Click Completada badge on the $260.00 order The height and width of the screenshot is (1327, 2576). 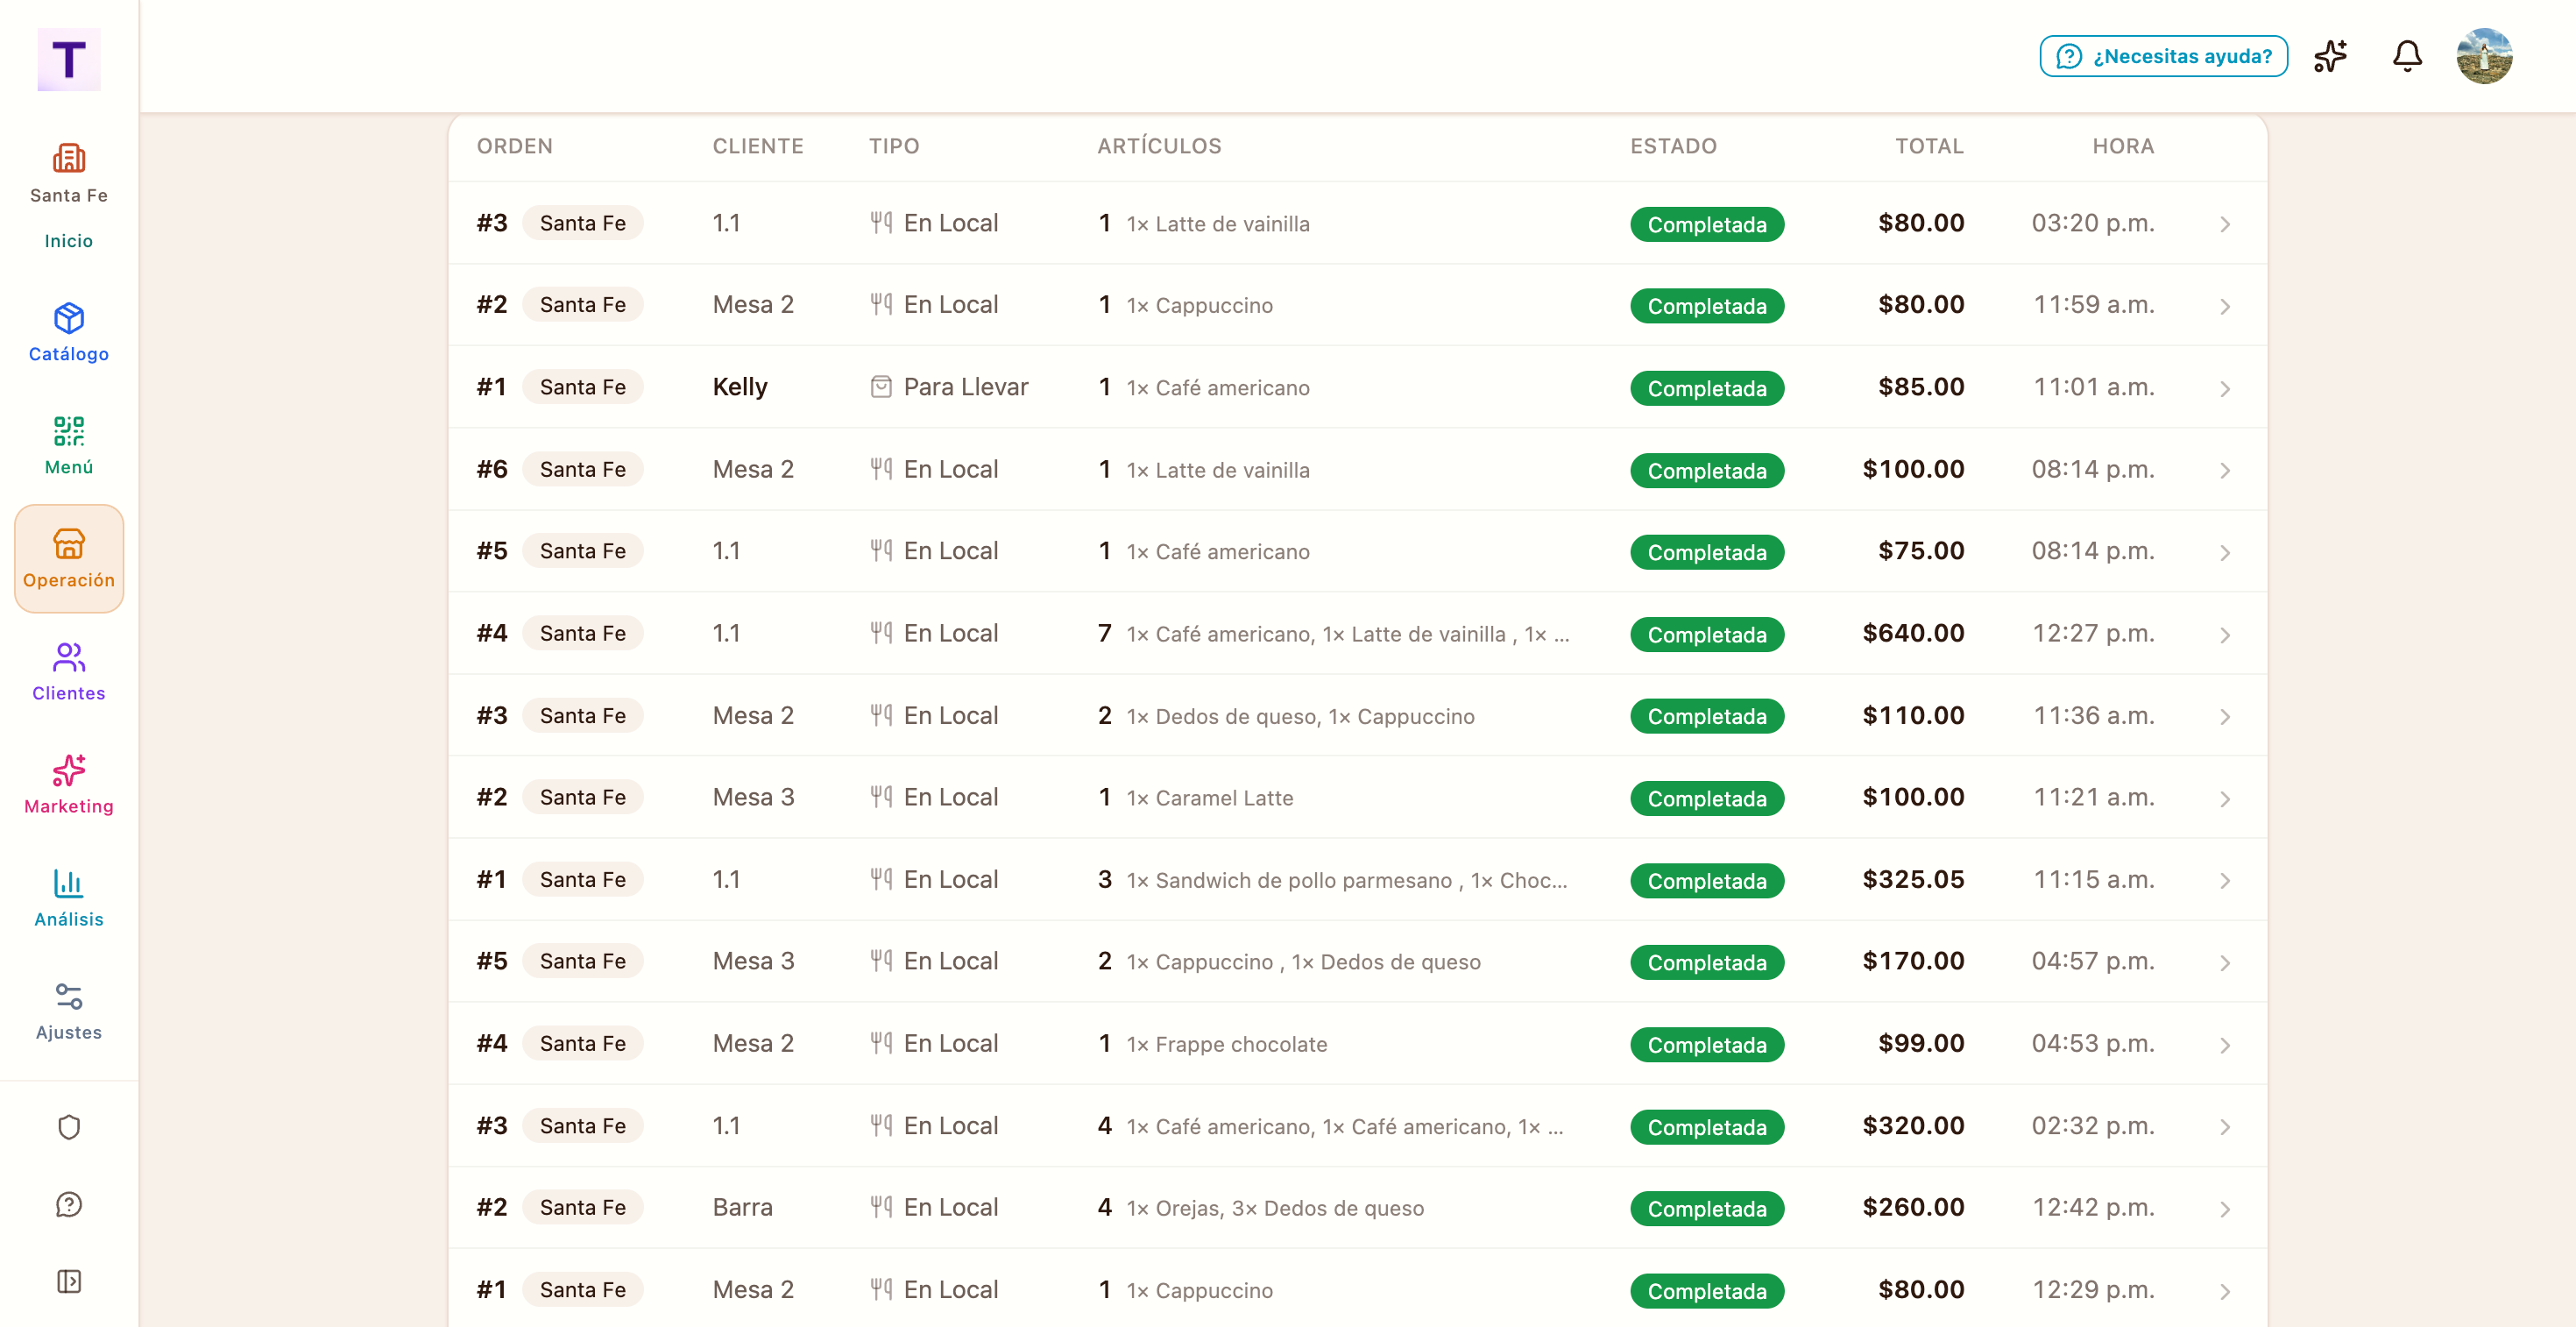pos(1707,1208)
